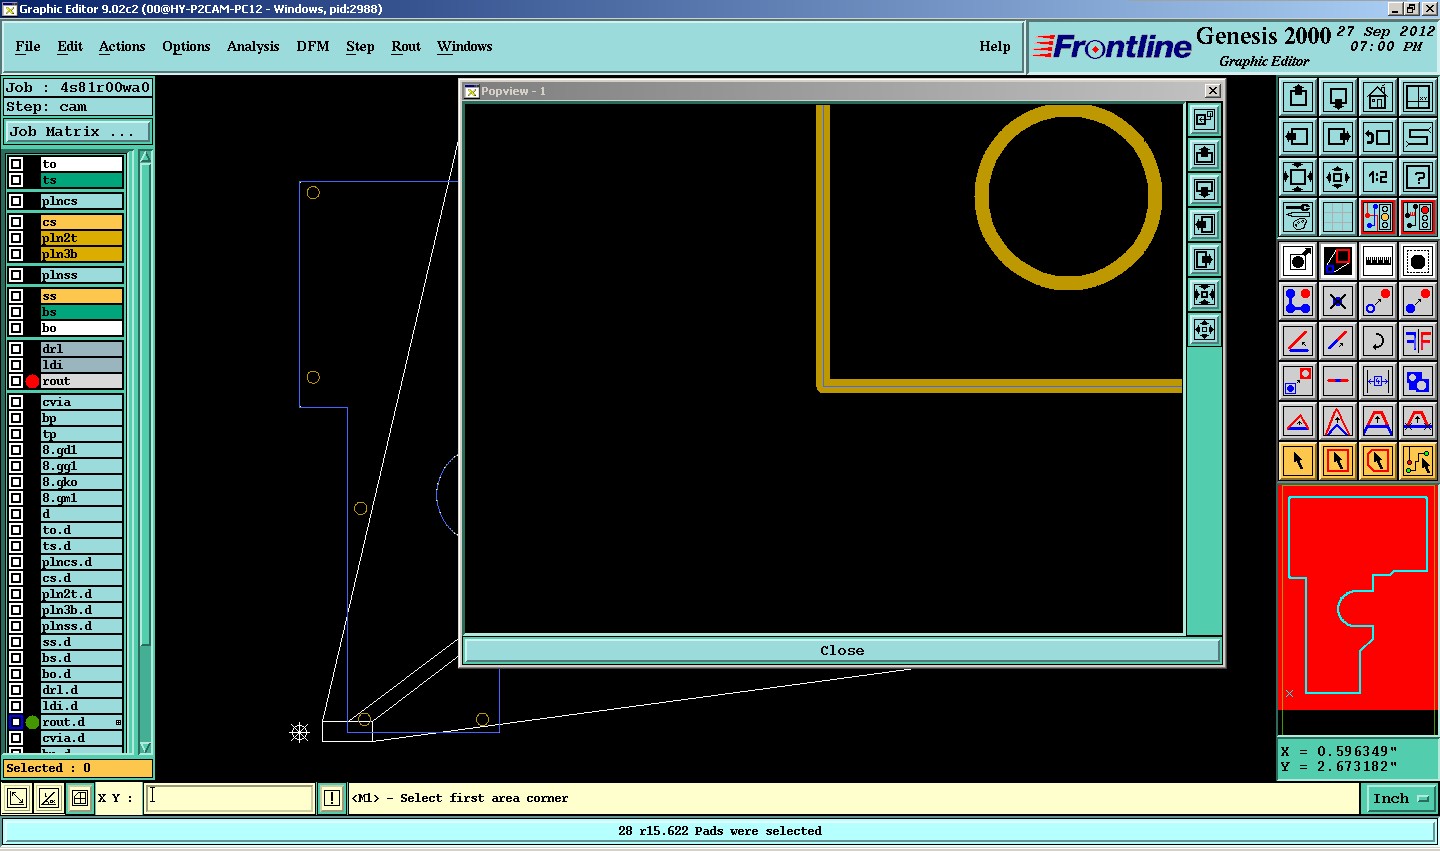
Task: Toggle checkbox for the 'rout' layer
Action: 16,381
